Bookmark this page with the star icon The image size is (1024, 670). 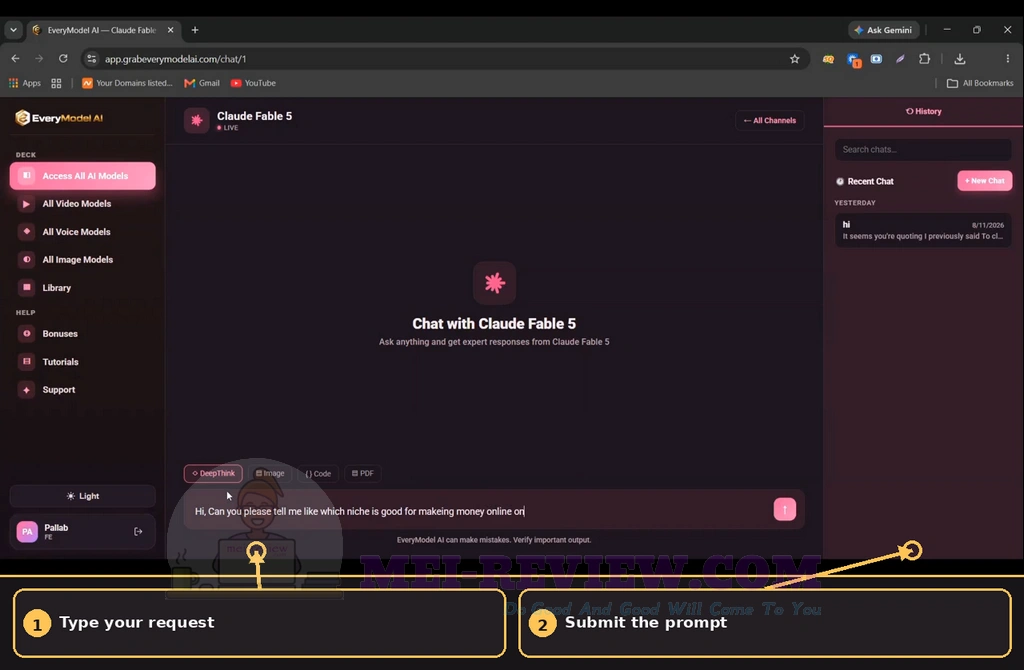tap(794, 59)
